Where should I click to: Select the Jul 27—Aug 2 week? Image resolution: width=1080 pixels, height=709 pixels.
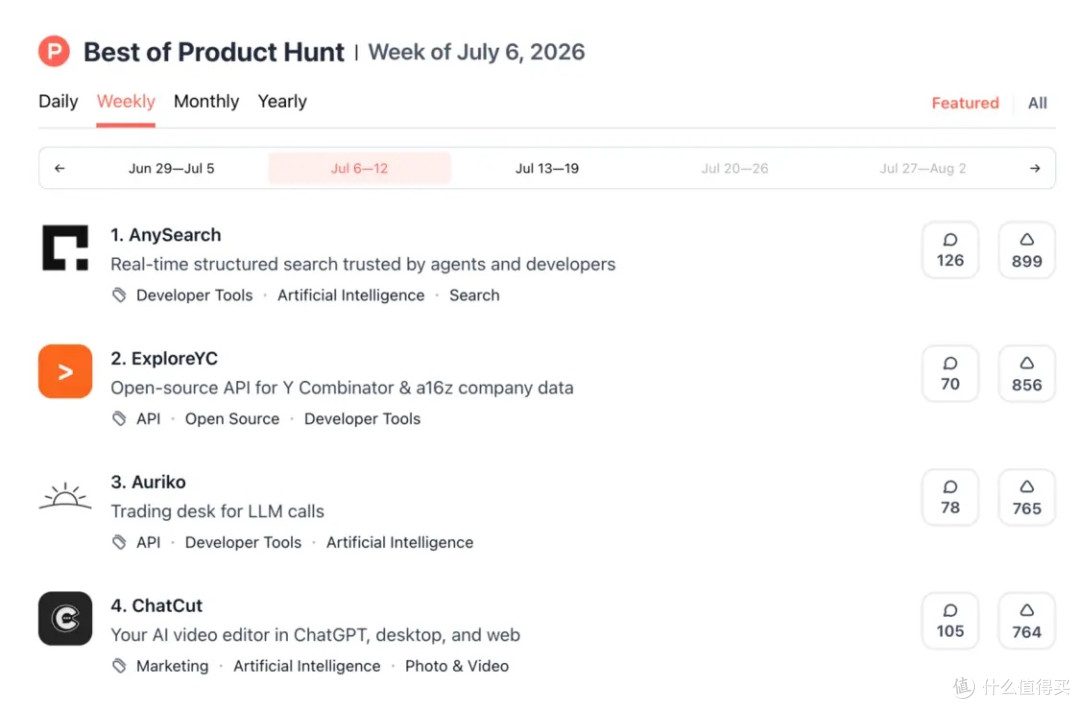(x=922, y=168)
